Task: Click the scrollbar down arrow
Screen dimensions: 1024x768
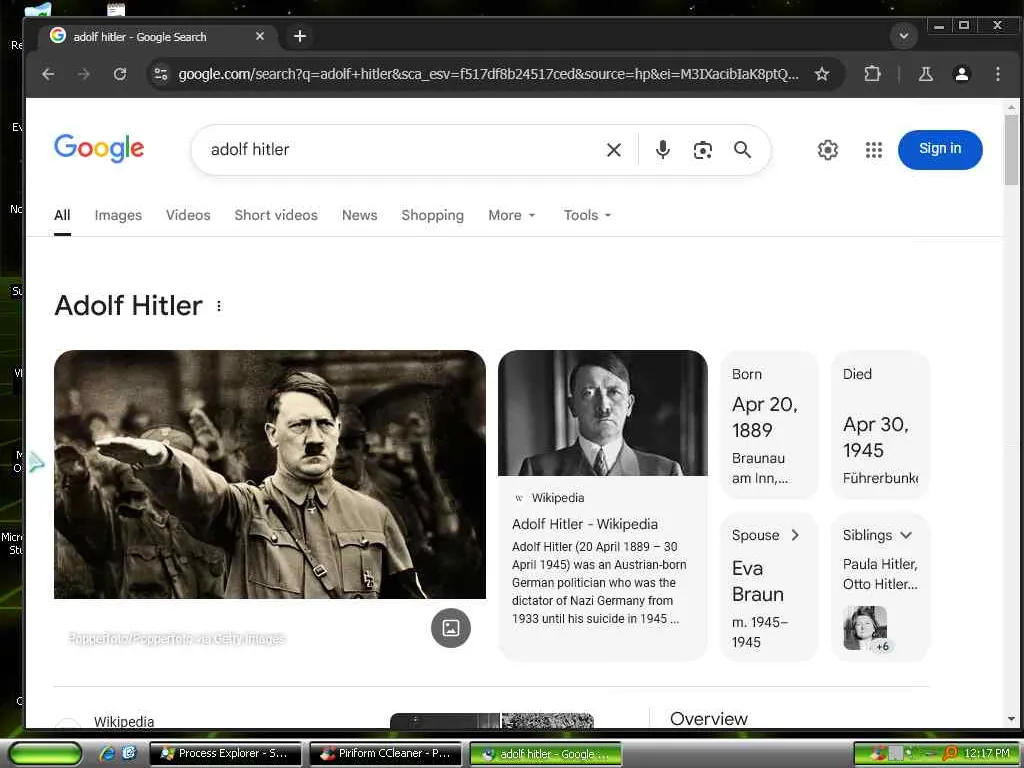Action: 1011,718
